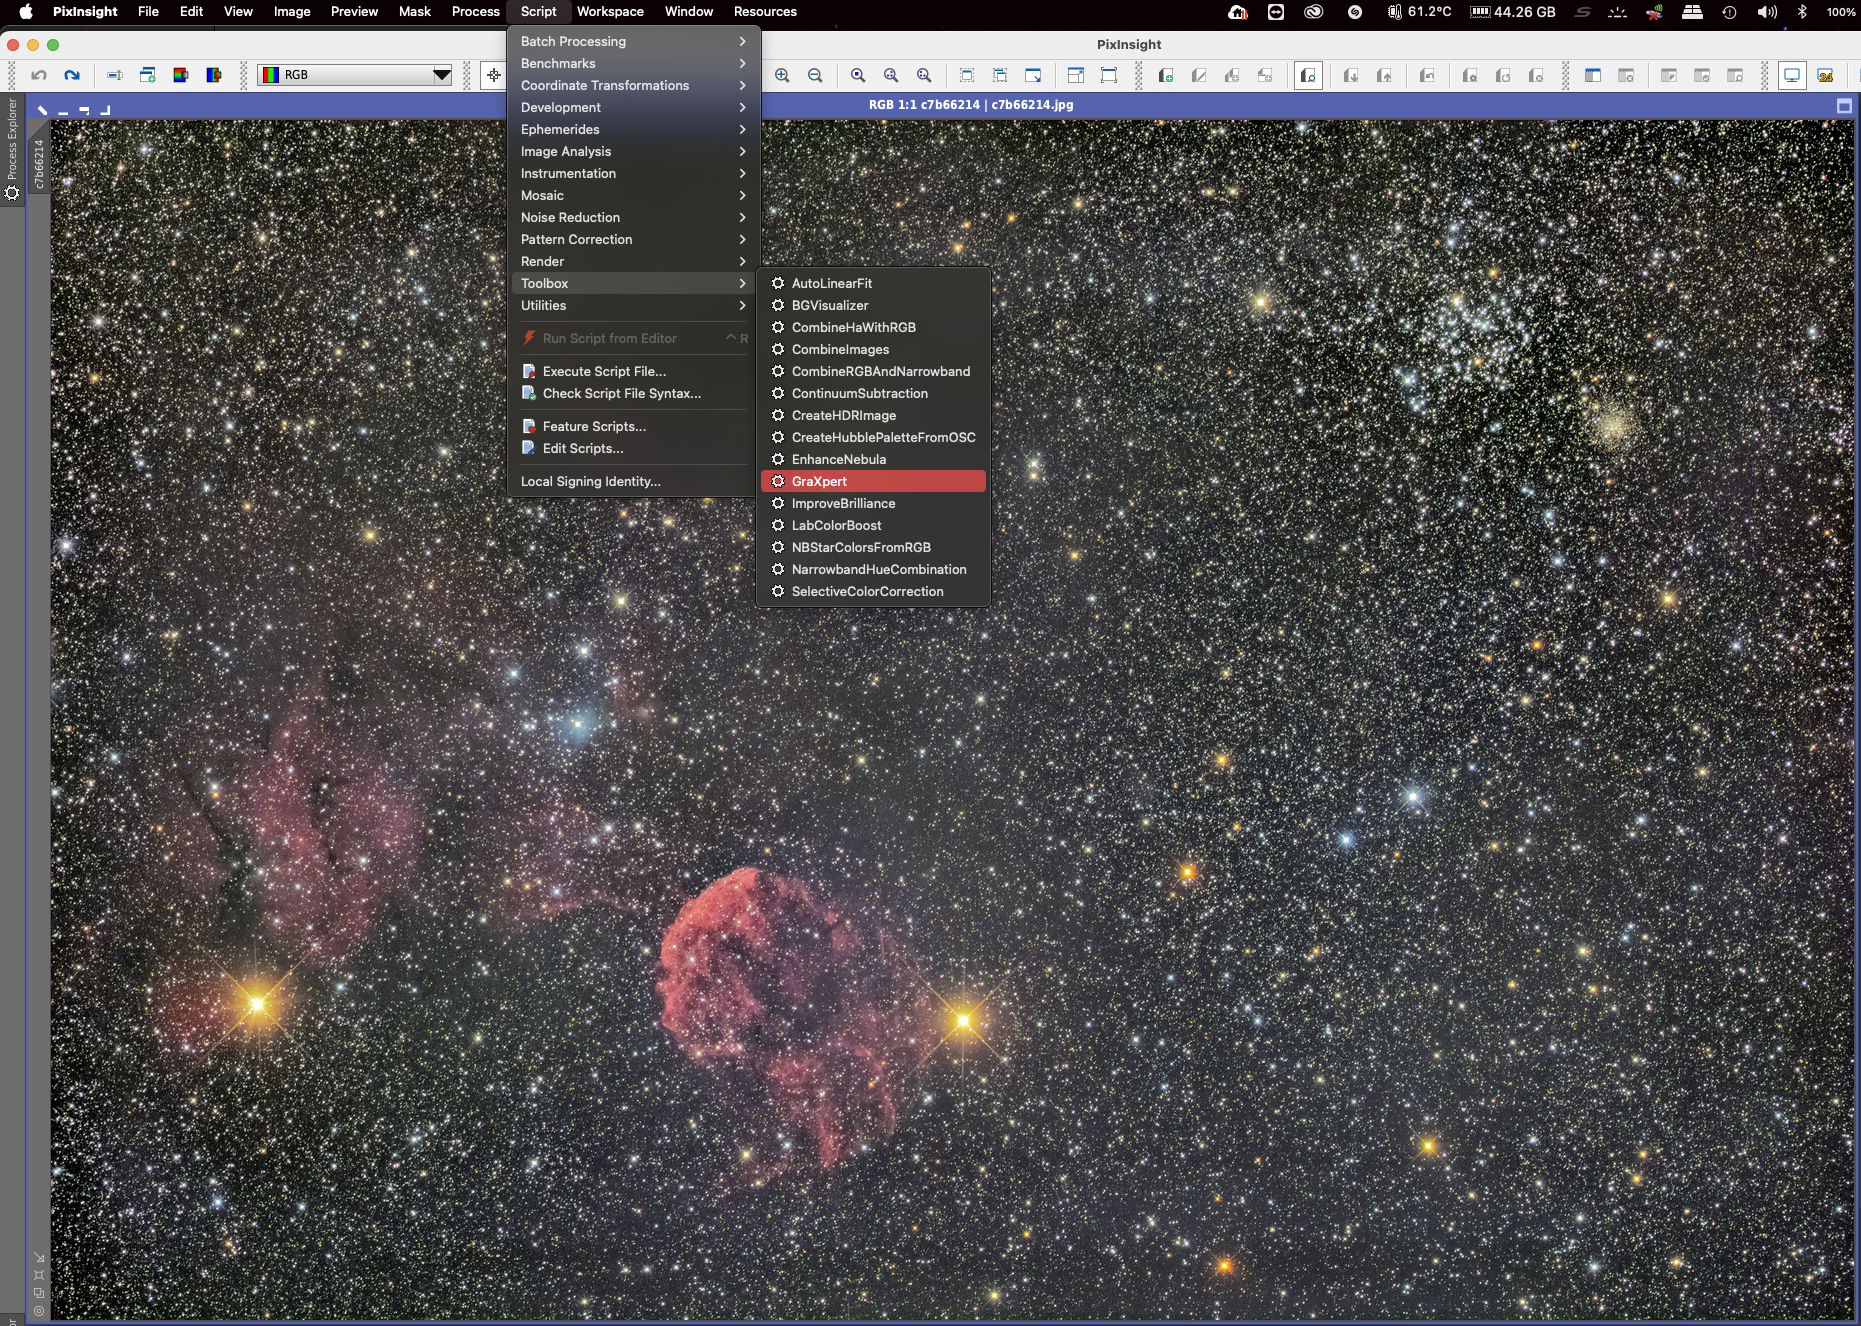Screen dimensions: 1861x1326
Task: Click Execute Script File... entry
Action: click(604, 371)
